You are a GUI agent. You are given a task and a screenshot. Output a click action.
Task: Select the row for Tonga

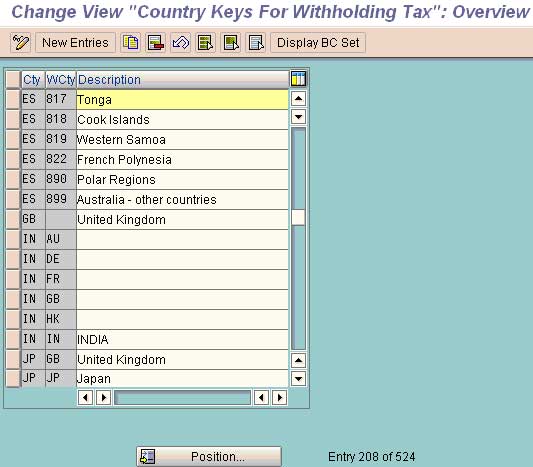pyautogui.click(x=13, y=99)
